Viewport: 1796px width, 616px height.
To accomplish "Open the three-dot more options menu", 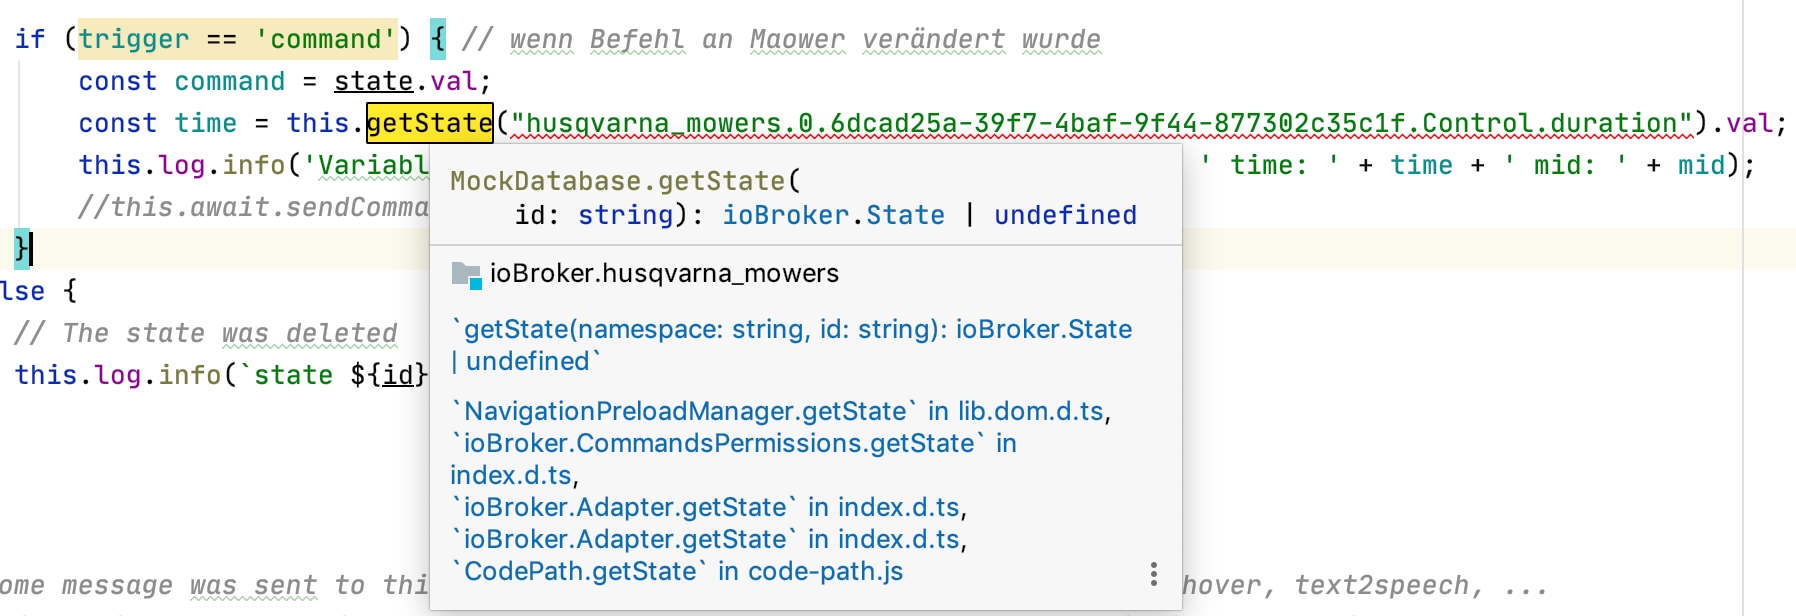I will coord(1153,573).
